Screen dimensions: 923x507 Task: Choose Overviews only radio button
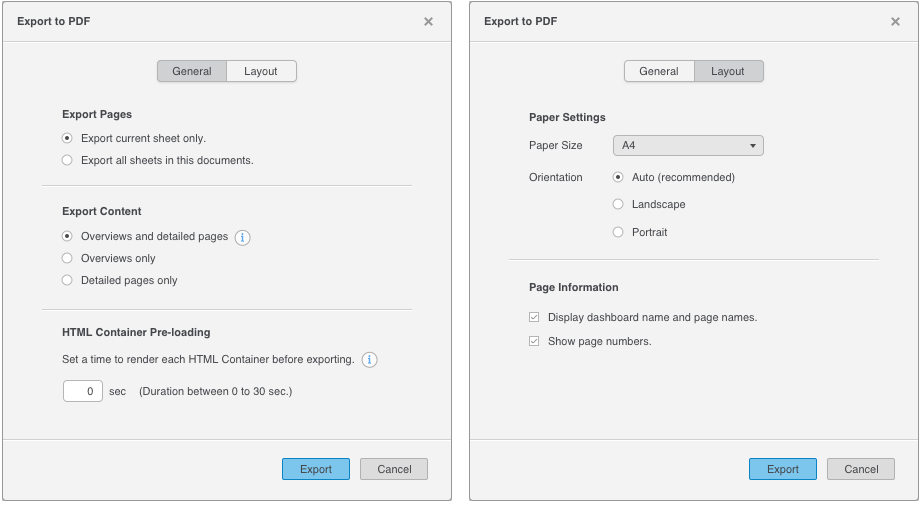[67, 259]
